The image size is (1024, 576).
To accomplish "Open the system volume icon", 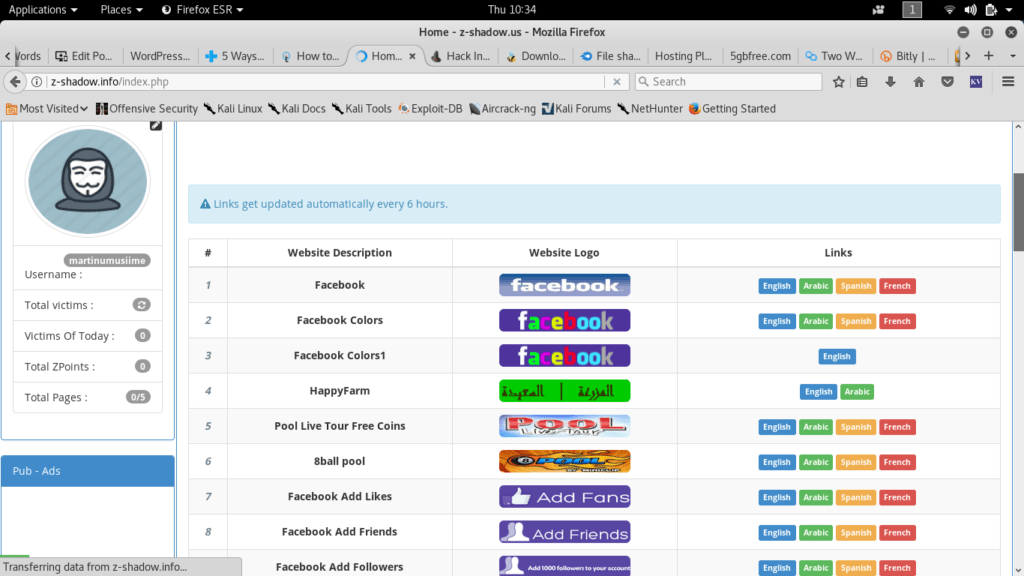I will [x=970, y=10].
